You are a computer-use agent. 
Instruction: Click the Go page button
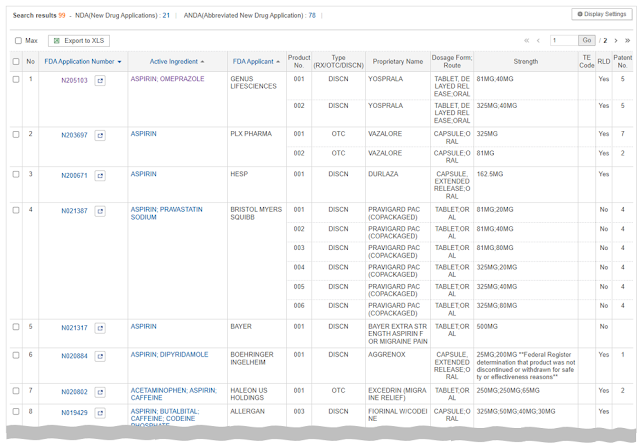pos(587,40)
